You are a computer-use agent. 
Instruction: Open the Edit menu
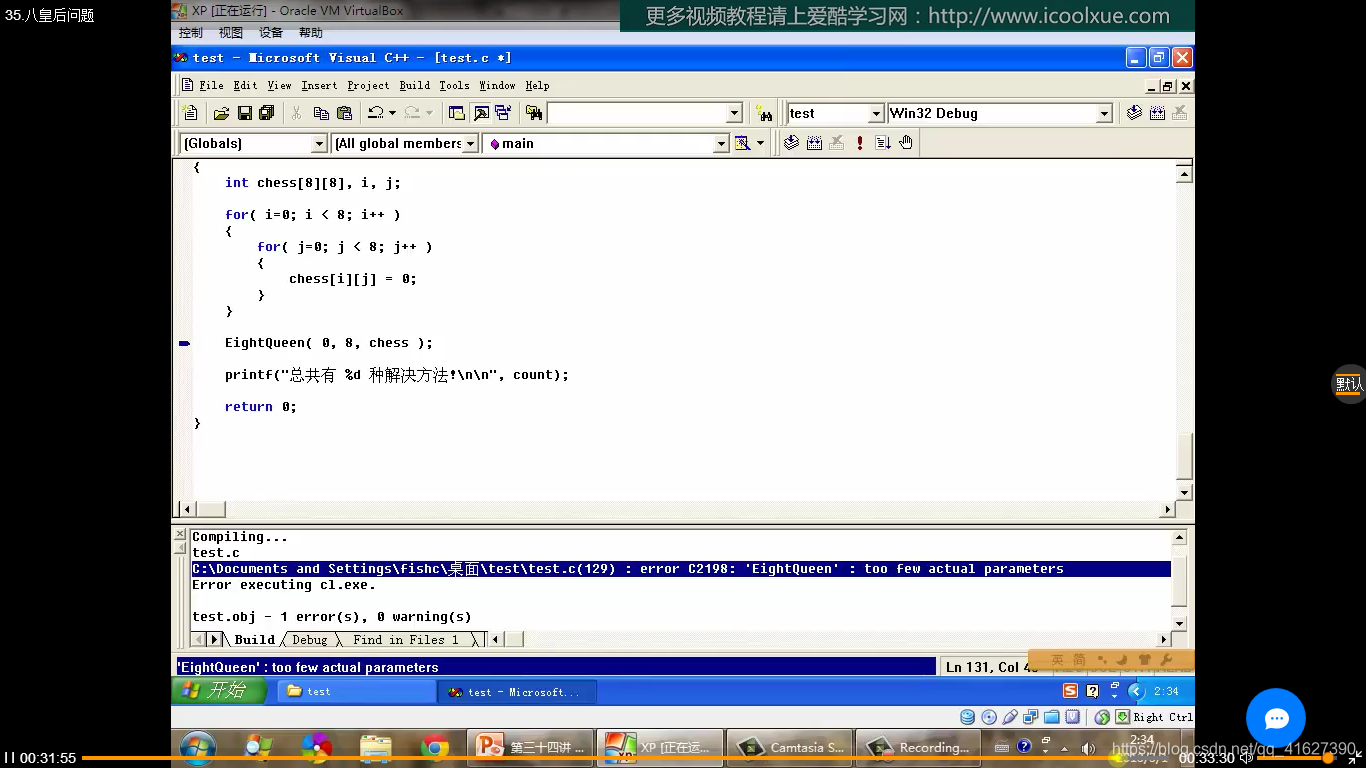pos(245,86)
